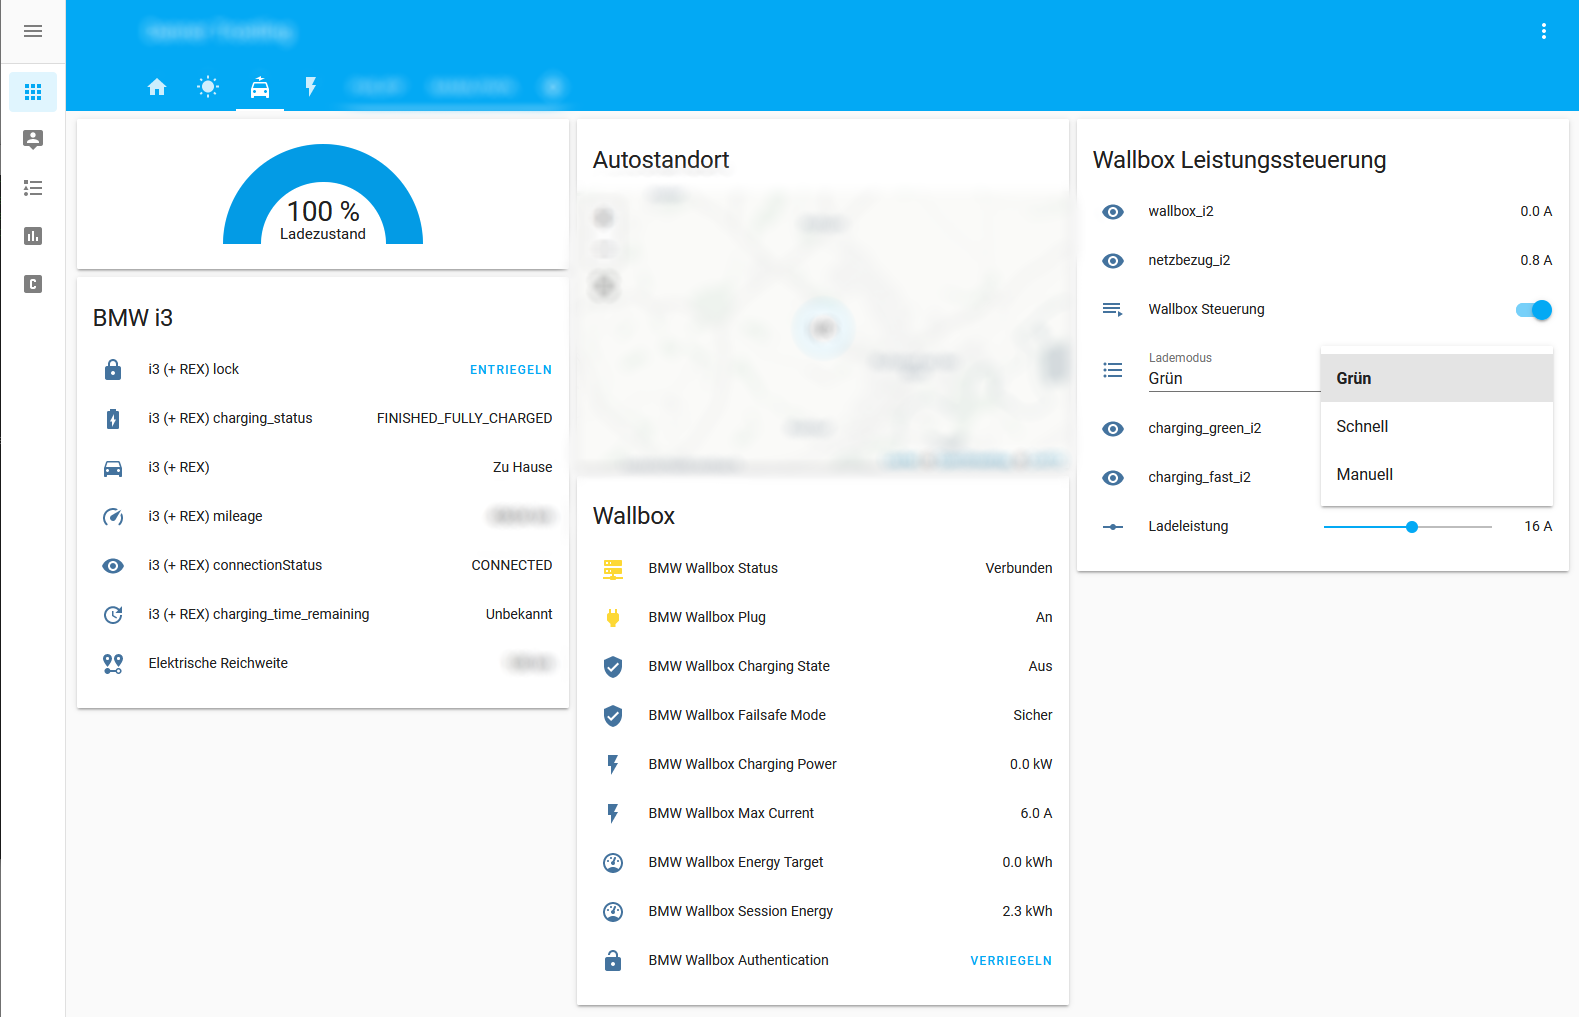Open the lightning bolt energy tab
The height and width of the screenshot is (1017, 1579).
point(311,87)
